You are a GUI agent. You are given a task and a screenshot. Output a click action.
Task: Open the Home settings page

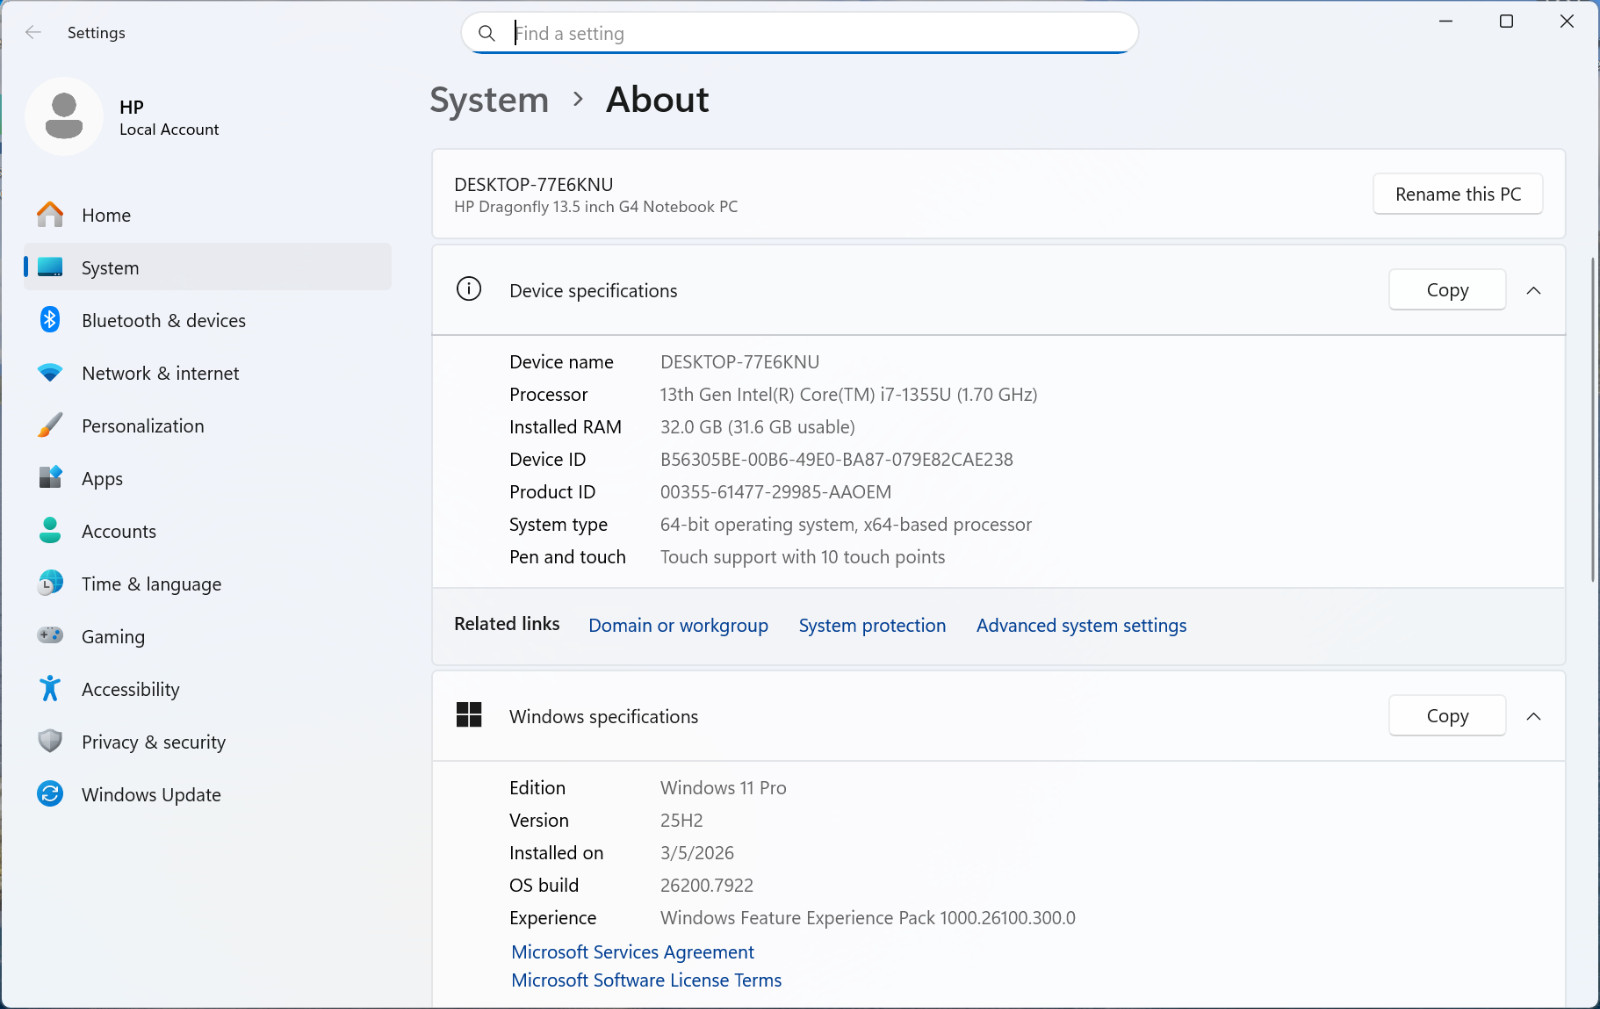tap(207, 215)
